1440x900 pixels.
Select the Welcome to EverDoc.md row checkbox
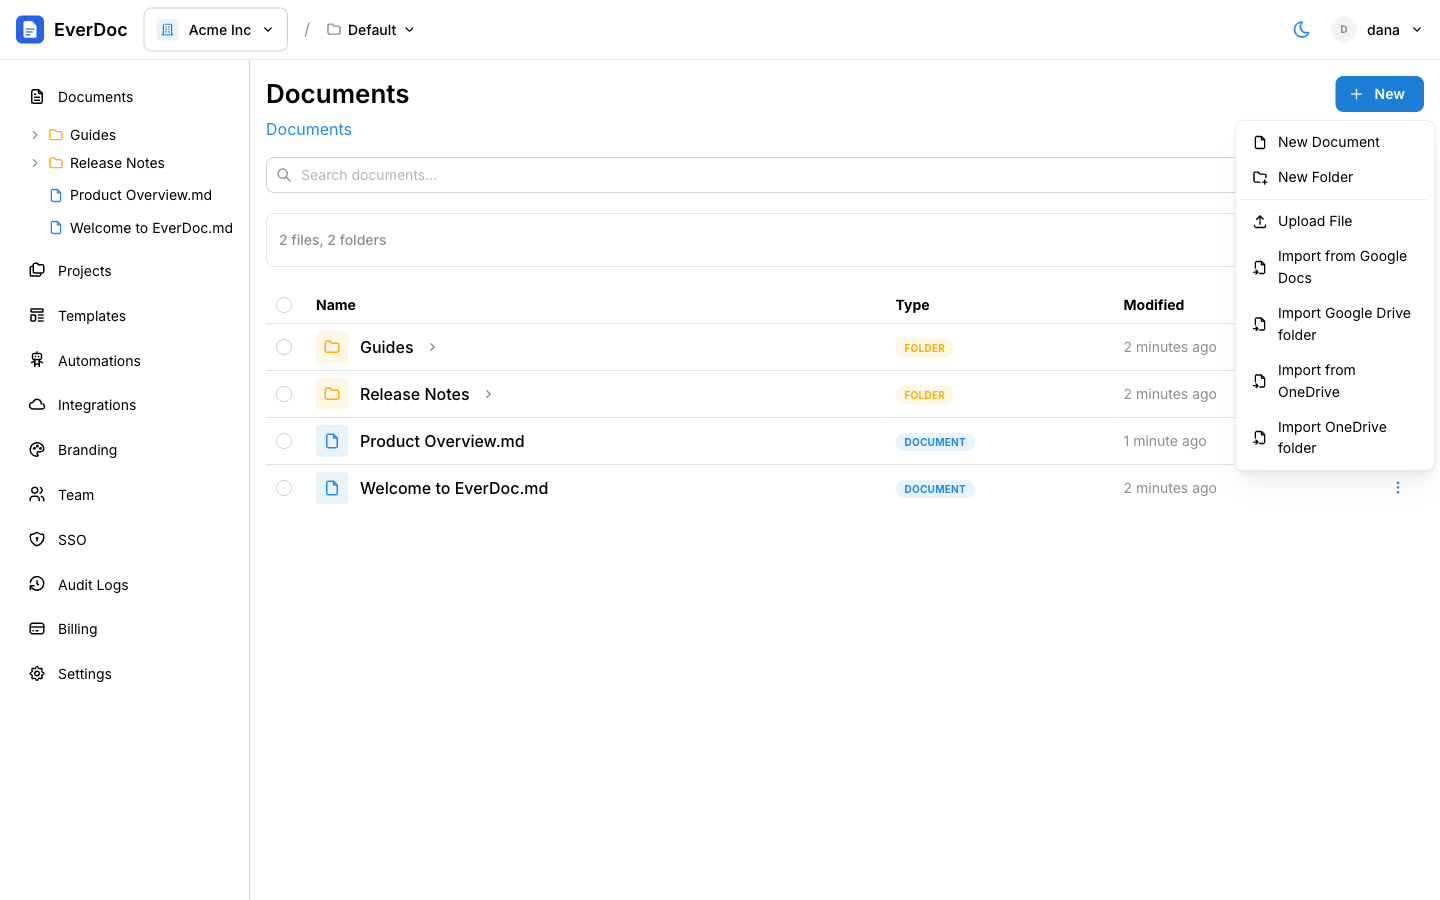pyautogui.click(x=284, y=488)
